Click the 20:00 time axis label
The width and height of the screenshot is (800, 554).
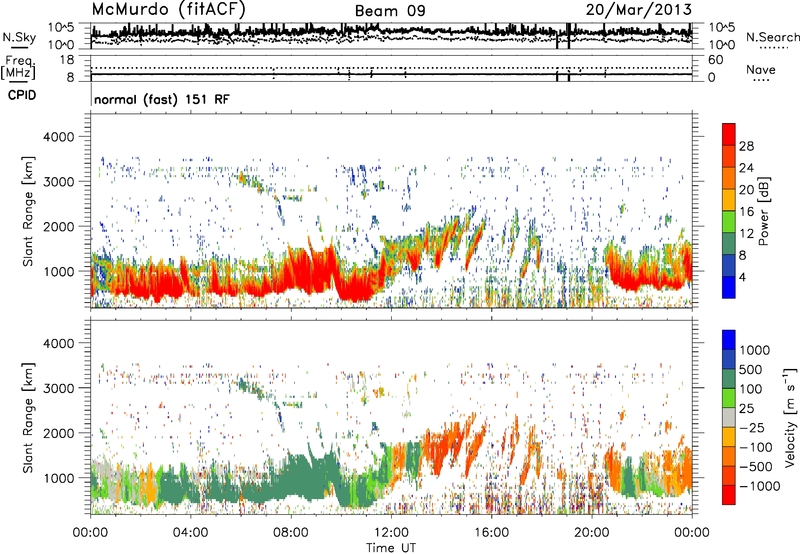(x=592, y=532)
